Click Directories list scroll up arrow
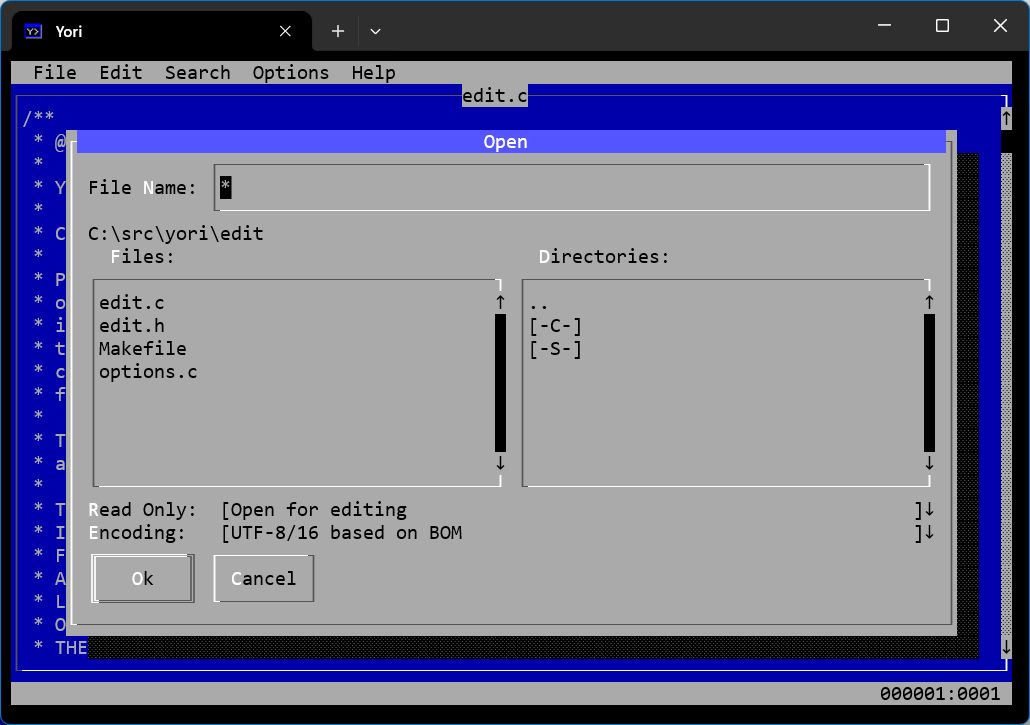Screen dimensions: 1030x725 (929, 302)
